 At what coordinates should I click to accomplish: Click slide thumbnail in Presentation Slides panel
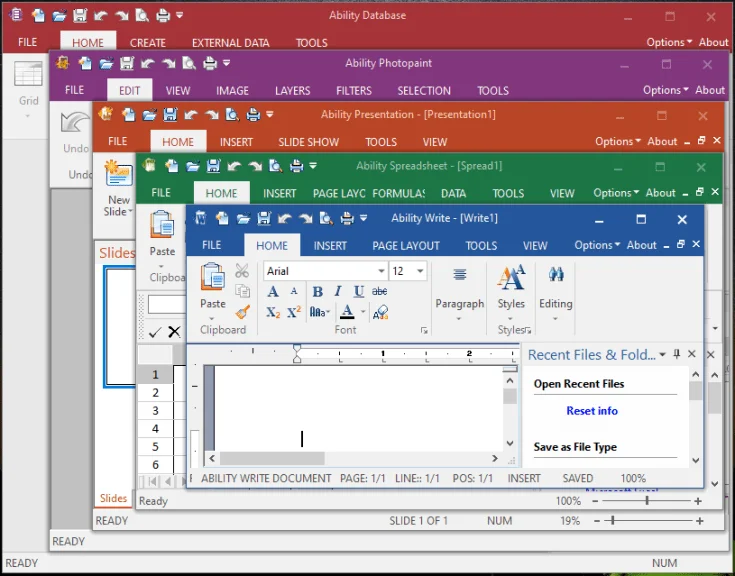[120, 327]
